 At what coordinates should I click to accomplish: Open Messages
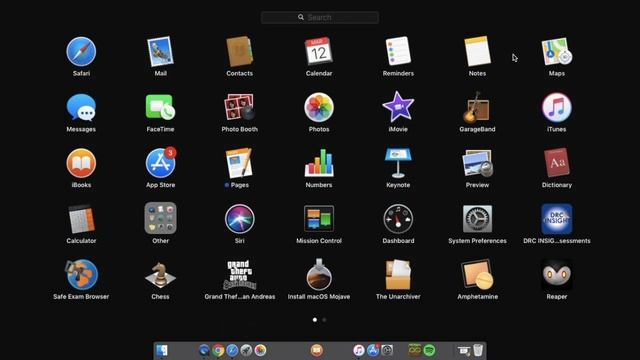click(x=81, y=108)
